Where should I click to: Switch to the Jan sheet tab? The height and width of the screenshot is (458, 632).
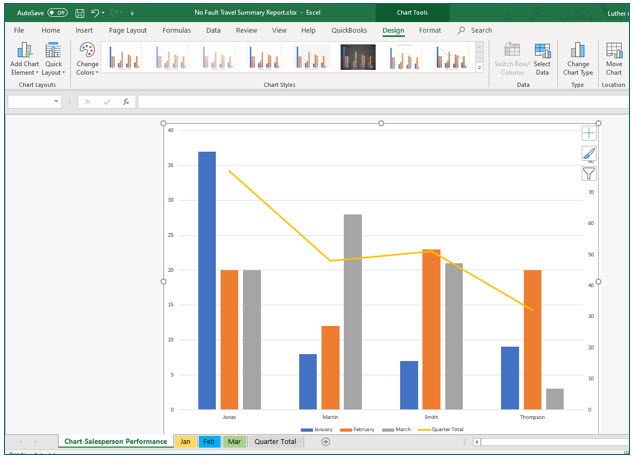185,441
